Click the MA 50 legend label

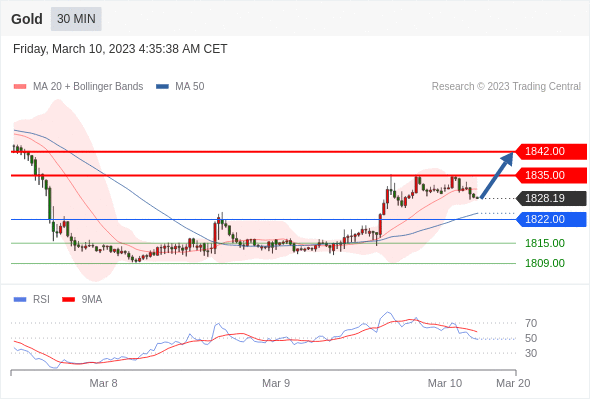click(190, 87)
